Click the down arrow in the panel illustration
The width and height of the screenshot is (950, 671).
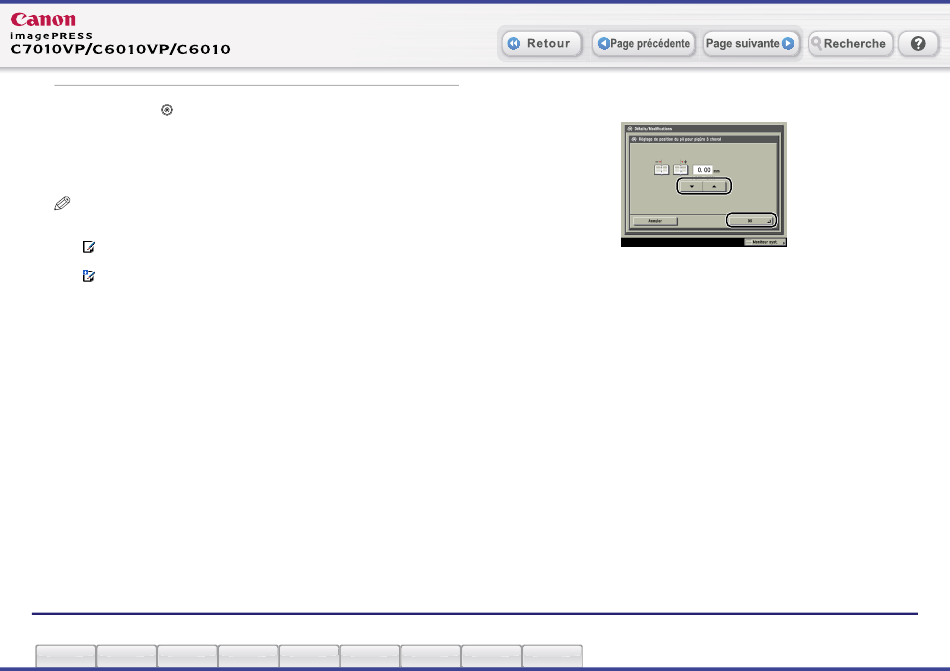tap(691, 187)
